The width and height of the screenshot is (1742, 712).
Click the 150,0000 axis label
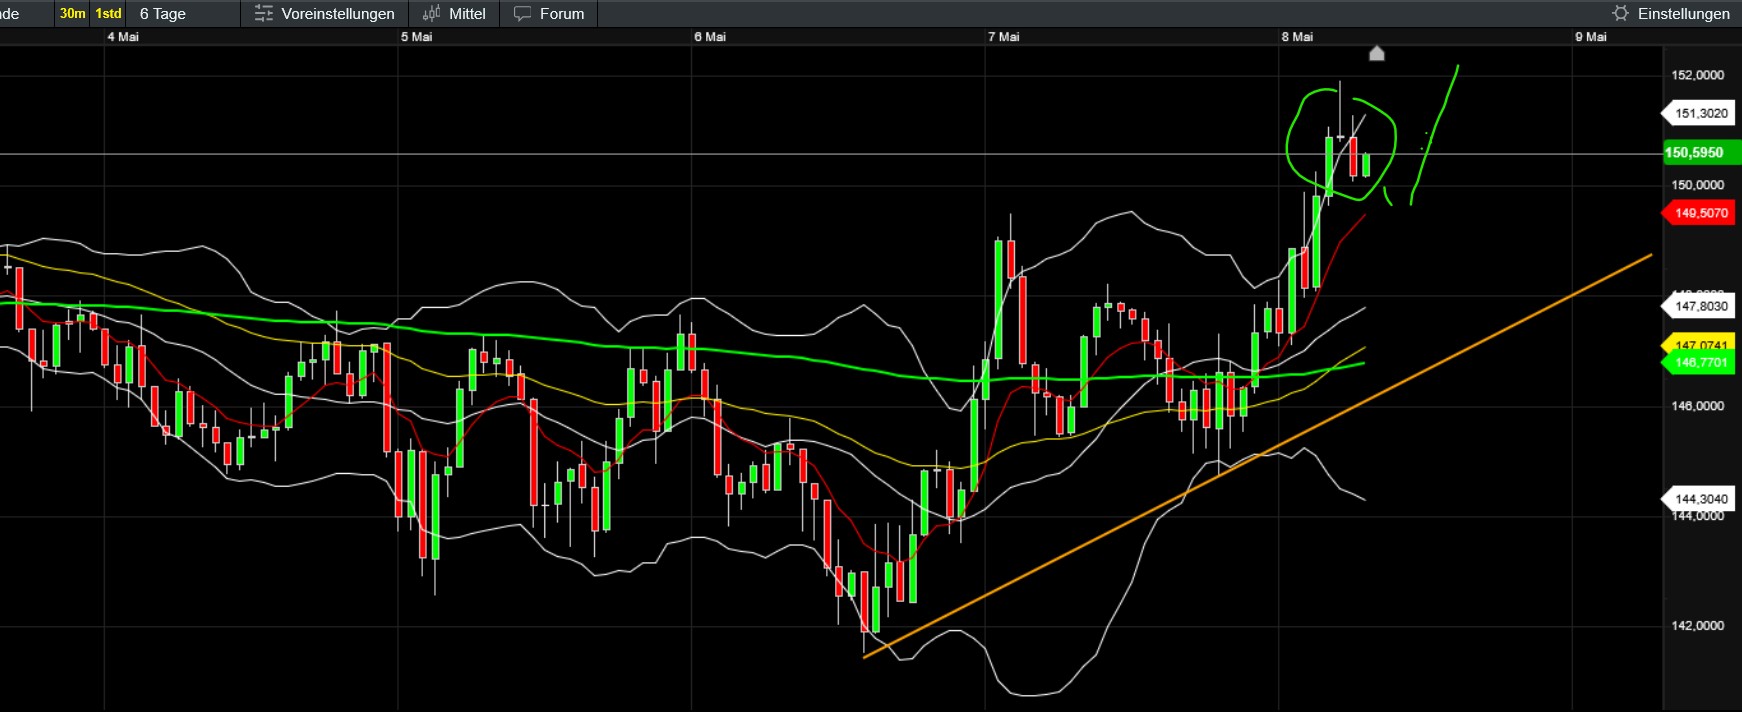coord(1698,185)
